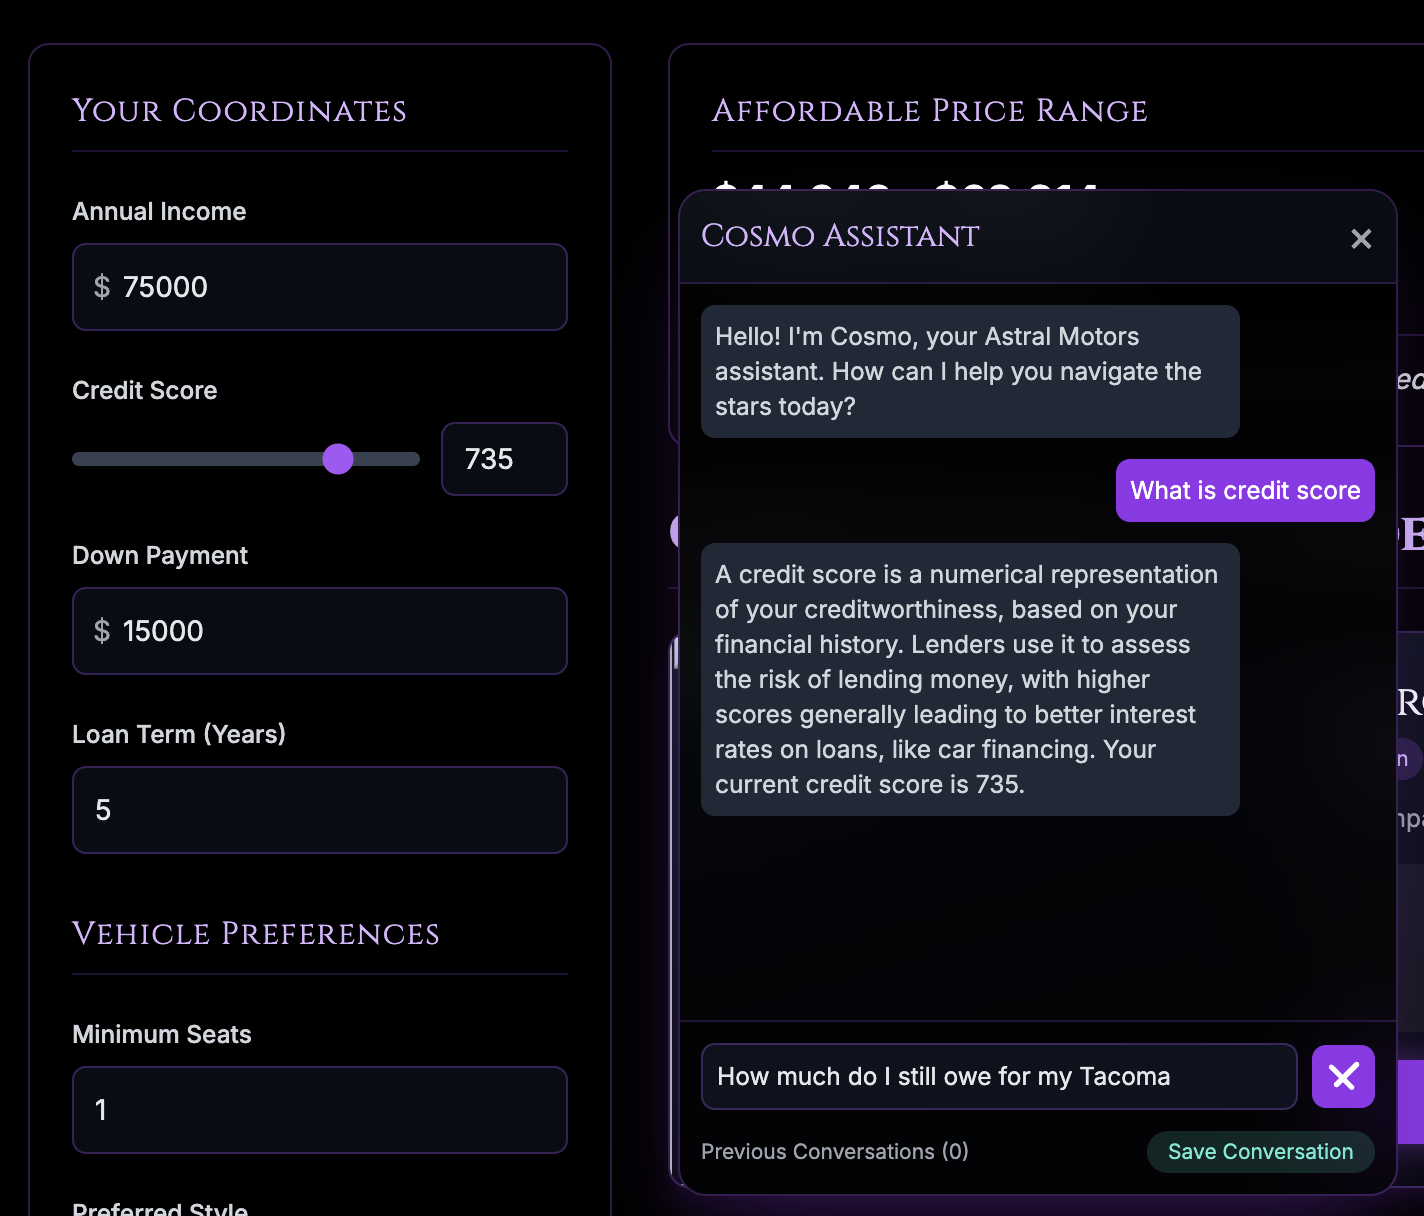The image size is (1424, 1216).
Task: Expand Previous Conversations (0) list
Action: (x=834, y=1152)
